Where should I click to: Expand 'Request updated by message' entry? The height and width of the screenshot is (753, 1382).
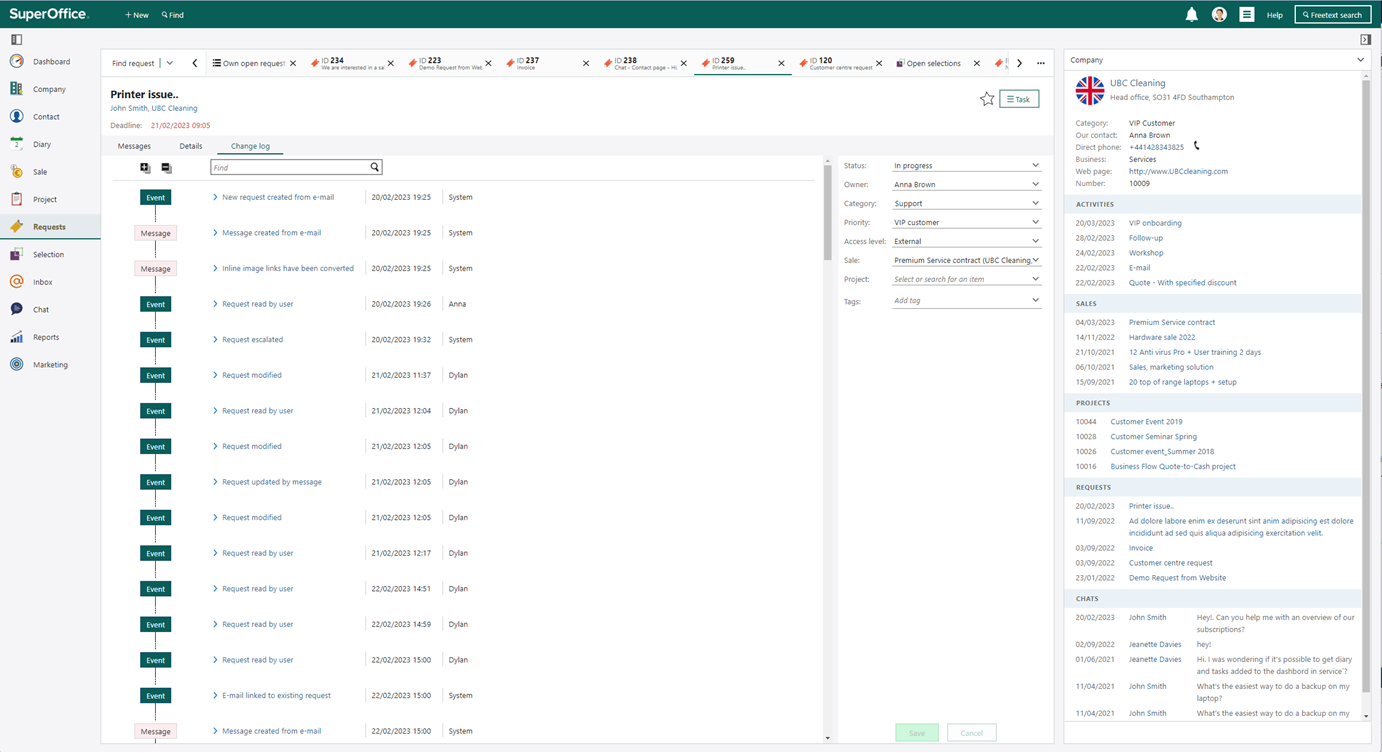point(215,482)
